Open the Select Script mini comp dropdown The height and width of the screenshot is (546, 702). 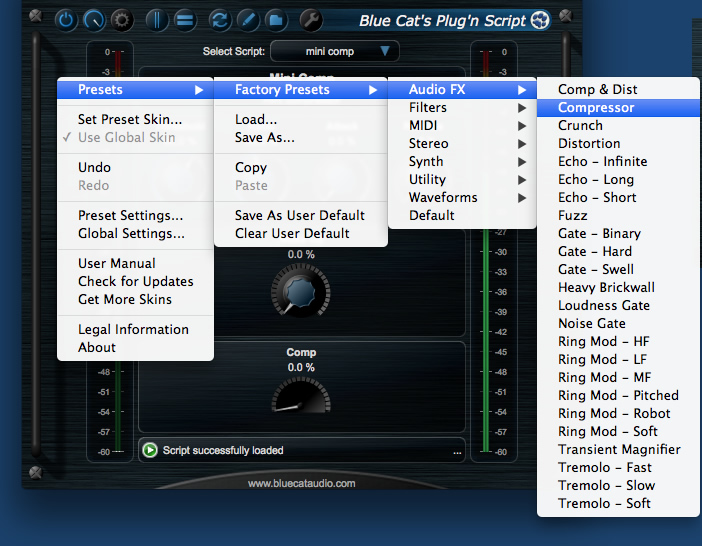coord(334,51)
